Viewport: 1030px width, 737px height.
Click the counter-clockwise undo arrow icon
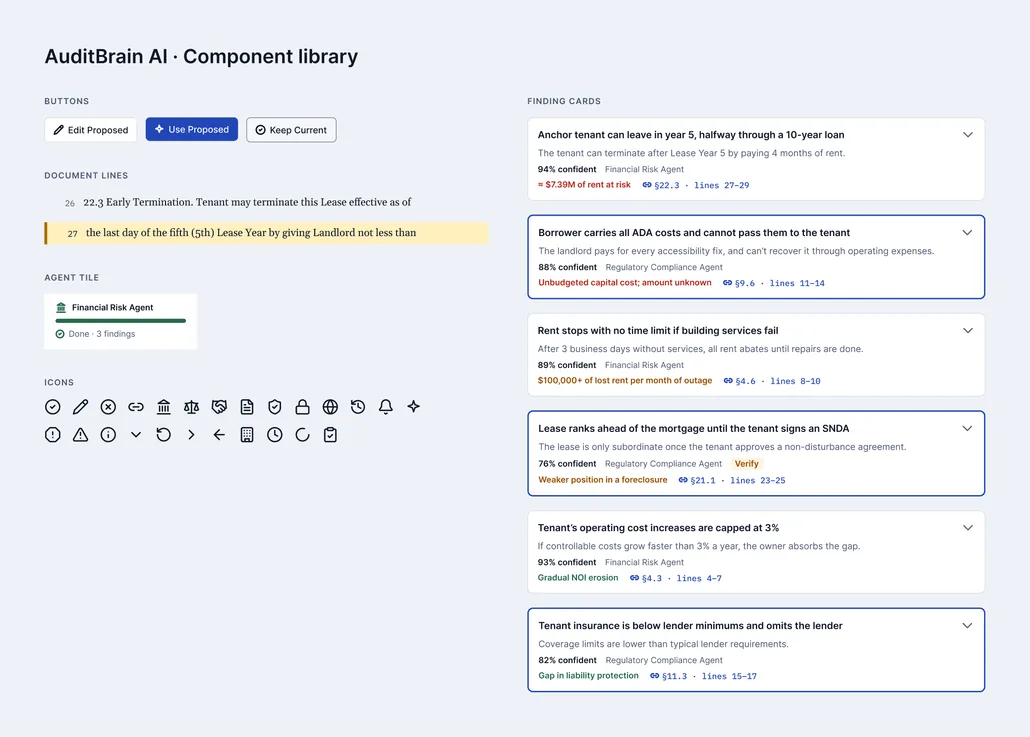click(x=164, y=434)
